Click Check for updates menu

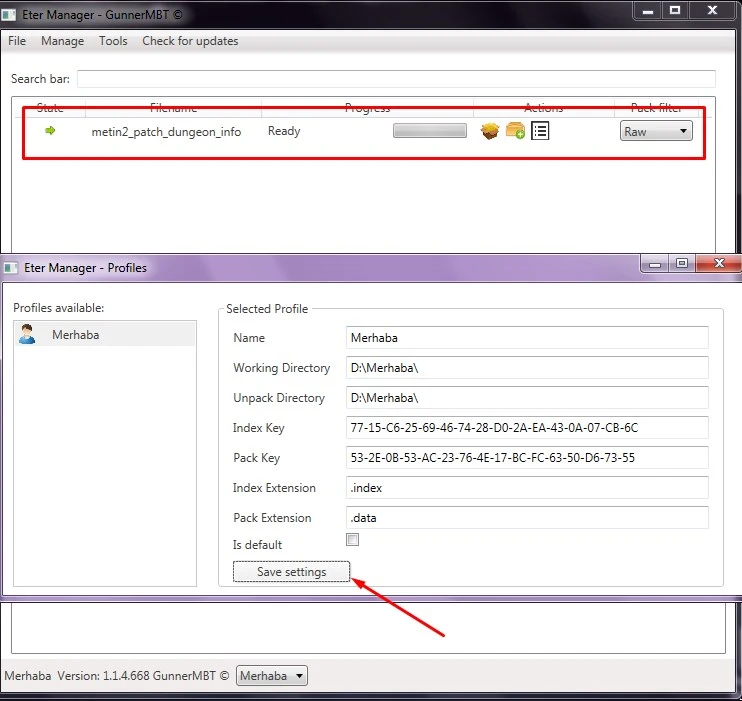tap(190, 41)
